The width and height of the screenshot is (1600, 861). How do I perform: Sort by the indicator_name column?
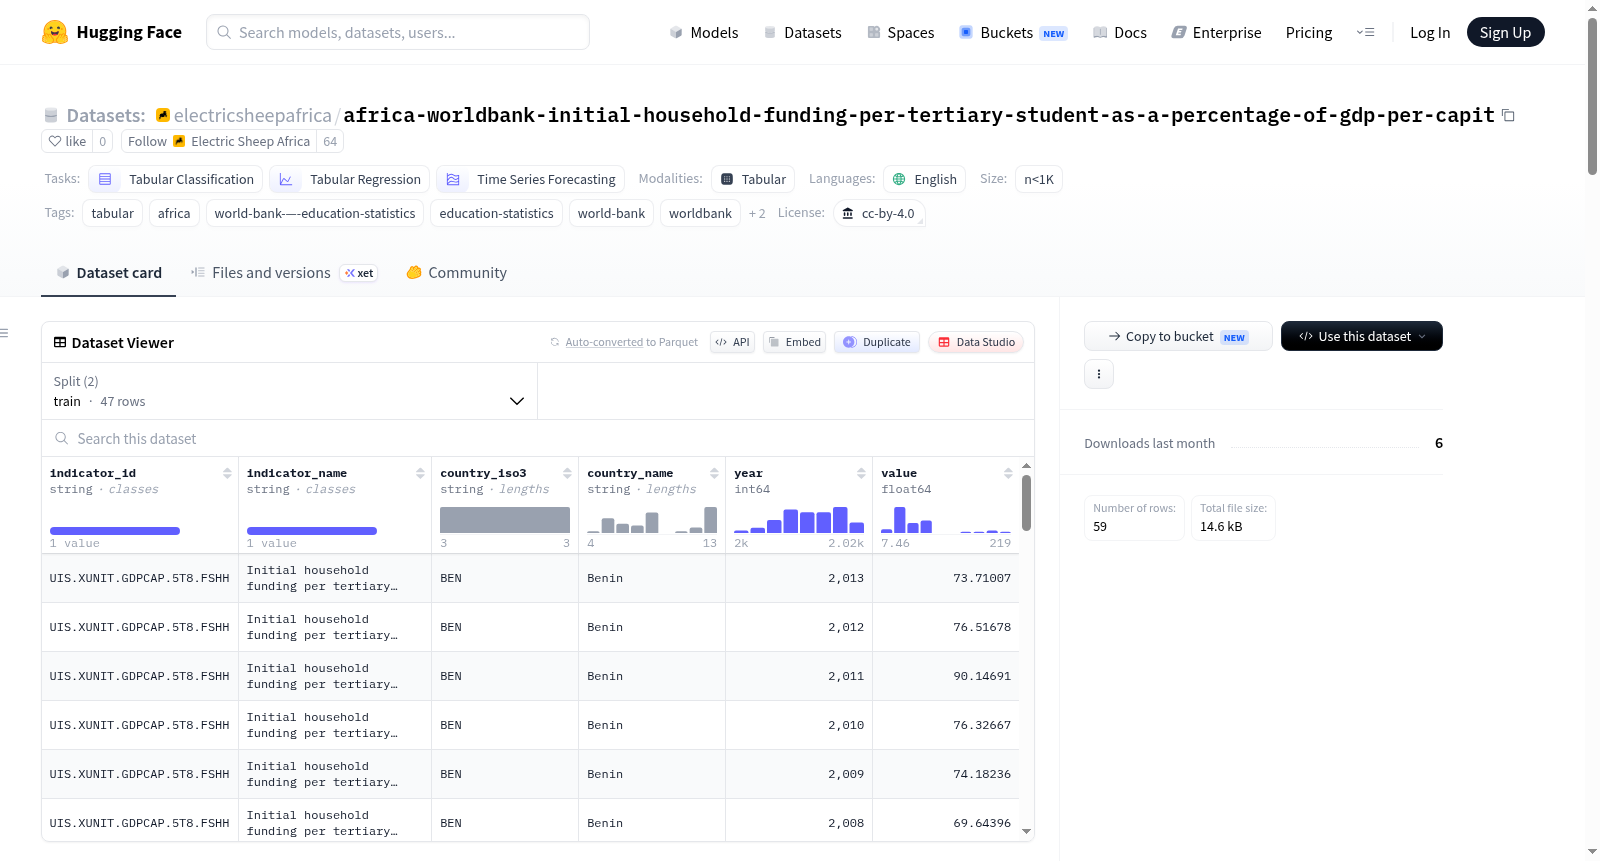(x=420, y=473)
